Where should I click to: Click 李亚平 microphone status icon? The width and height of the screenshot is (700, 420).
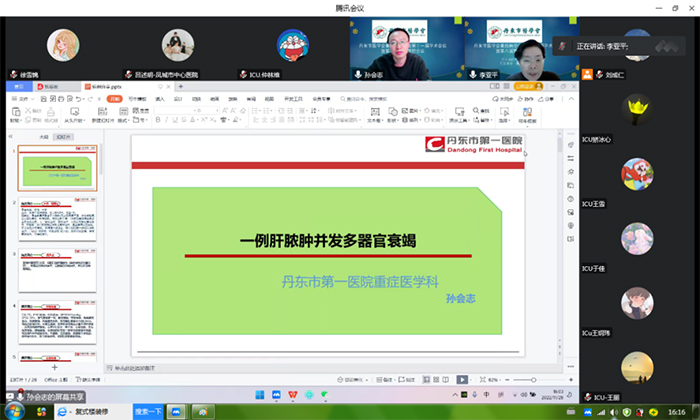(x=470, y=74)
